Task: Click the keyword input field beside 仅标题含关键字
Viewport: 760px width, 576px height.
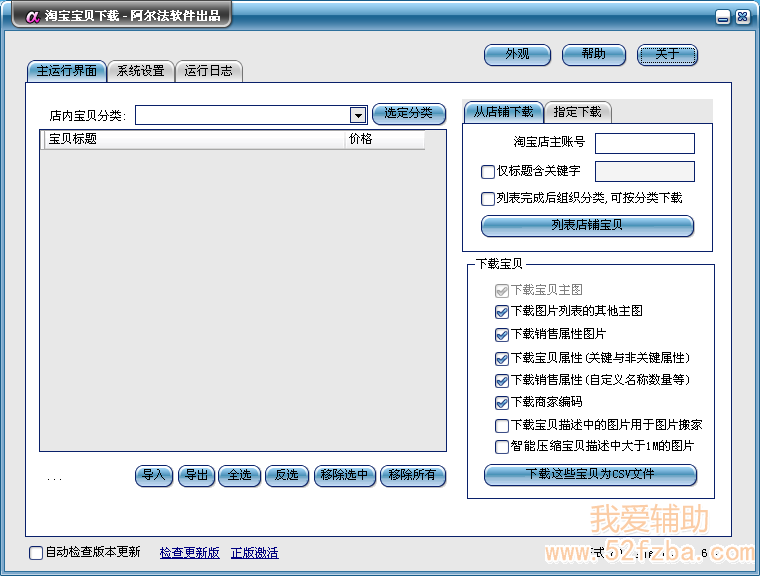Action: tap(645, 172)
